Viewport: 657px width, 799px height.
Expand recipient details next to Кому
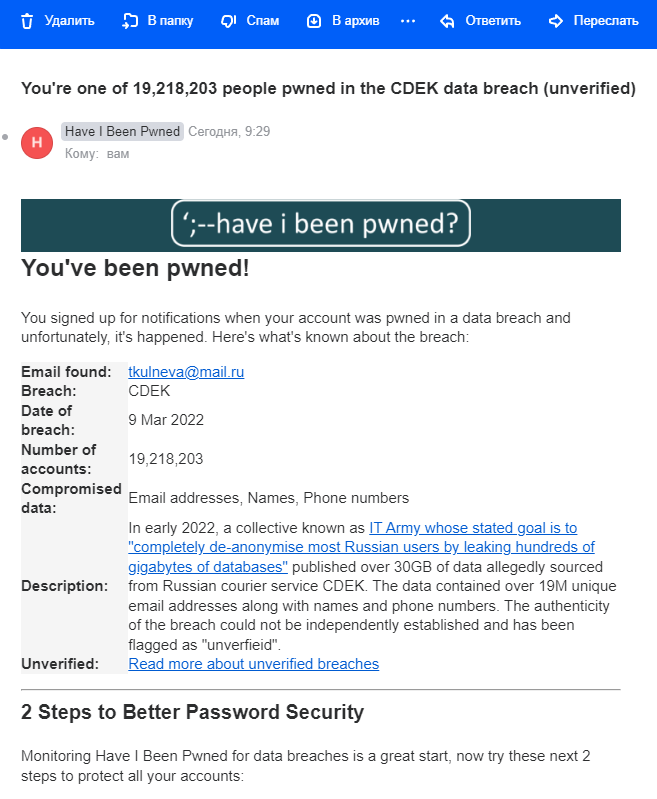pos(118,154)
